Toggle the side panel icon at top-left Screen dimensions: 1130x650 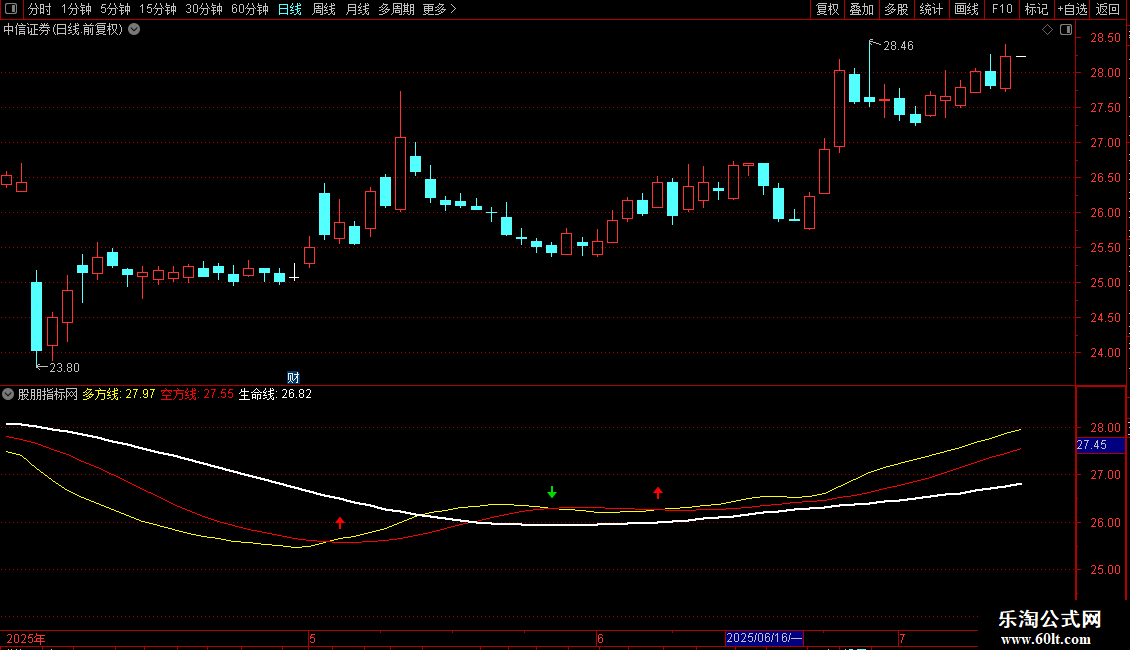(11, 9)
